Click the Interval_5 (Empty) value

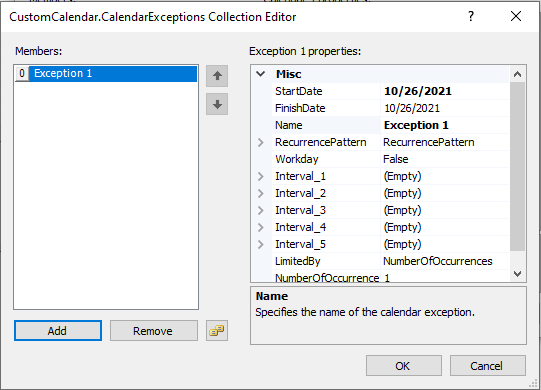tap(444, 244)
